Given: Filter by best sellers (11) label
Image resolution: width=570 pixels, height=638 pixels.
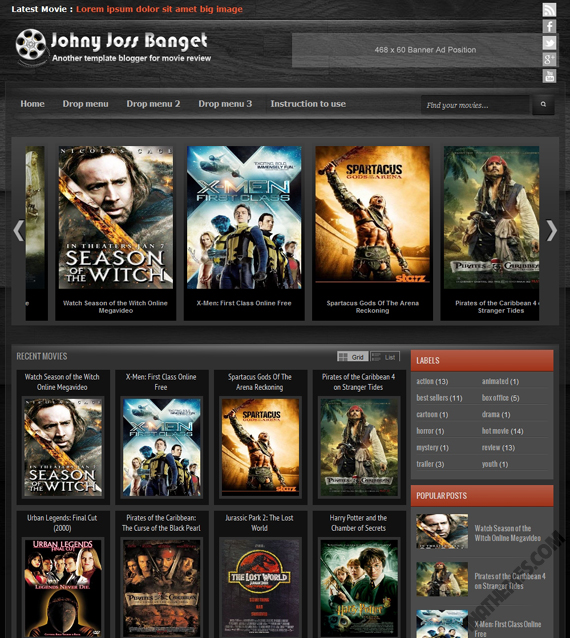Looking at the screenshot, I should pos(439,398).
